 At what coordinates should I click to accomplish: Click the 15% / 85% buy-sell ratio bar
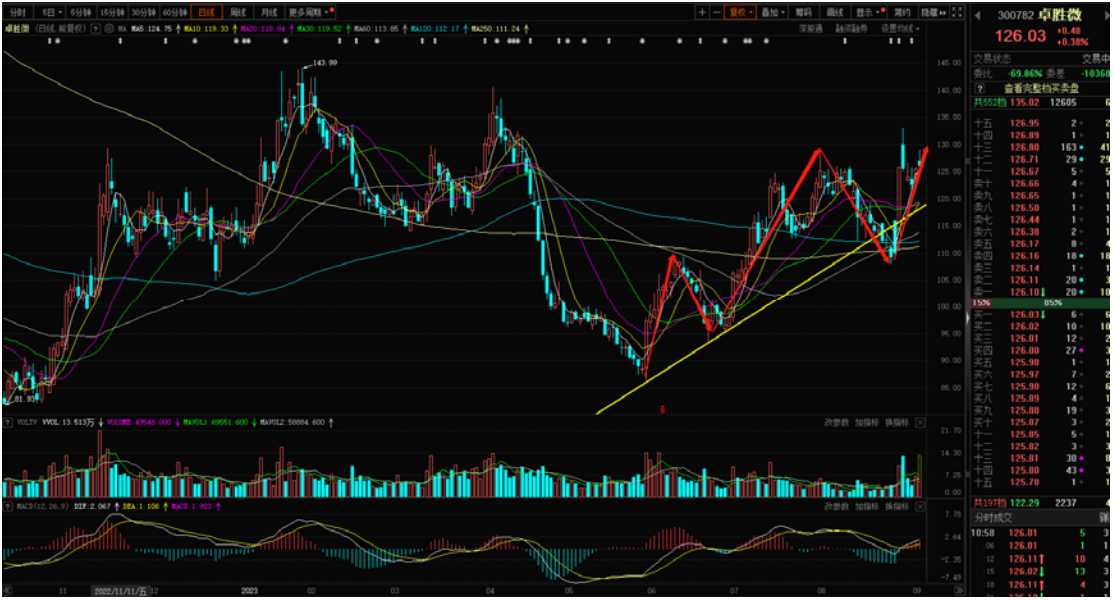1039,303
